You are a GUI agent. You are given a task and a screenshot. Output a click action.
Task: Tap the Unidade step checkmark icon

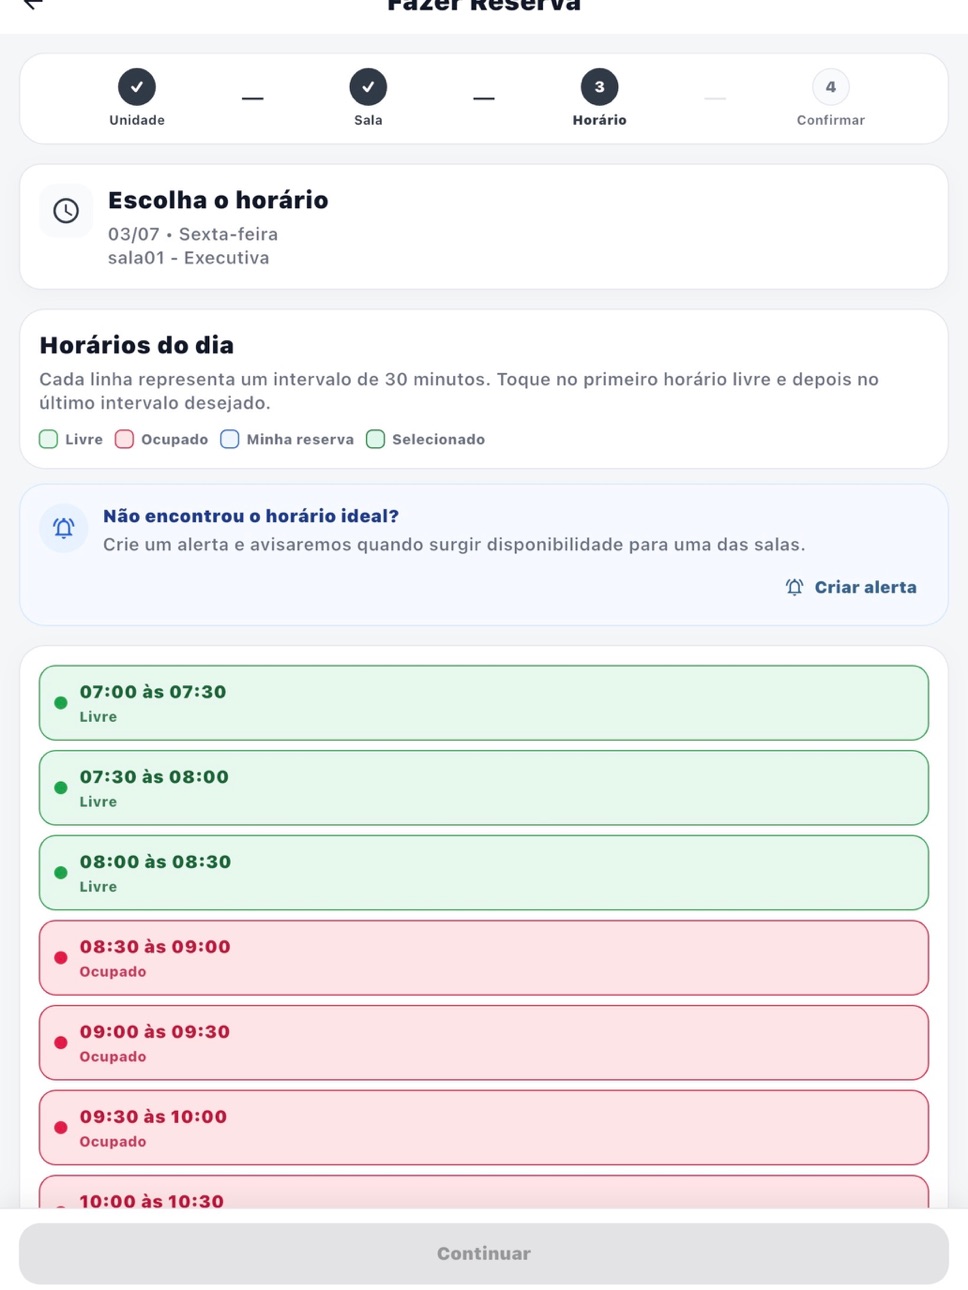pos(137,87)
